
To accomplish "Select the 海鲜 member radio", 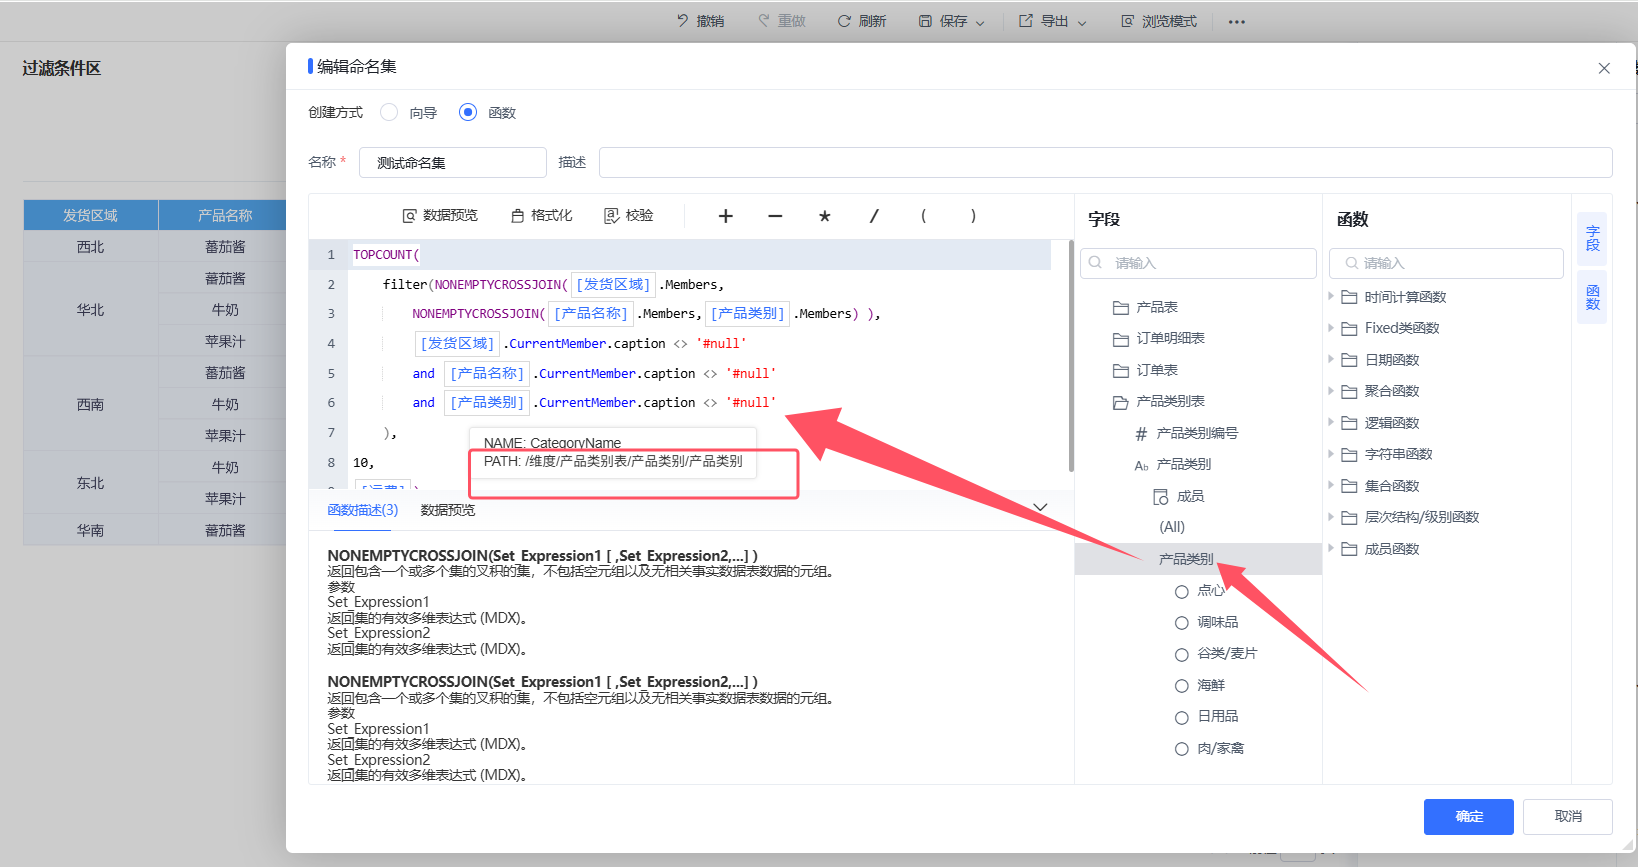I will click(x=1181, y=685).
